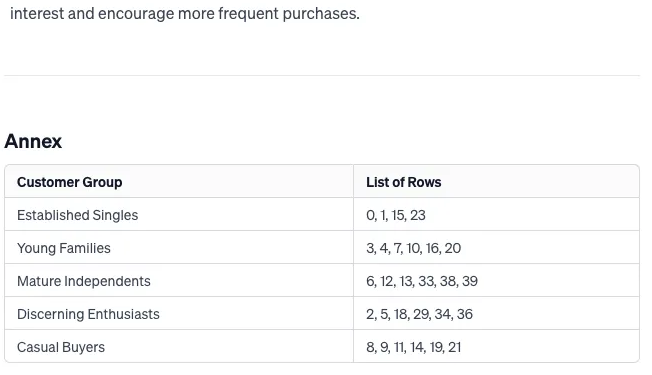
Task: Click the word encourage in the paragraph
Action: point(136,14)
